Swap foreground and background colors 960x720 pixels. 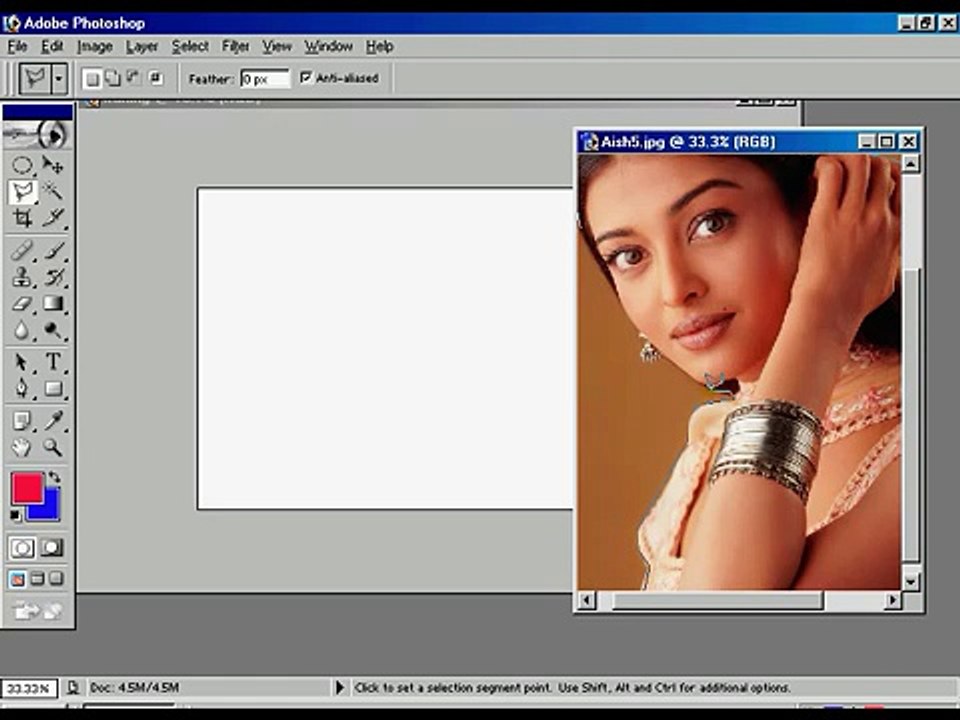pos(55,477)
